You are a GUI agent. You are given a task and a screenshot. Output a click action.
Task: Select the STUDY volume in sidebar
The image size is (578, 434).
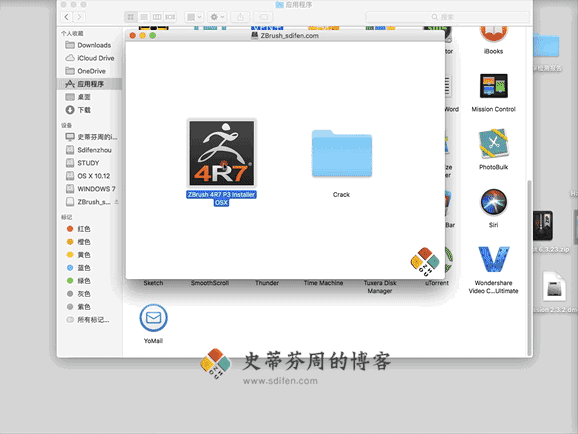pos(89,163)
